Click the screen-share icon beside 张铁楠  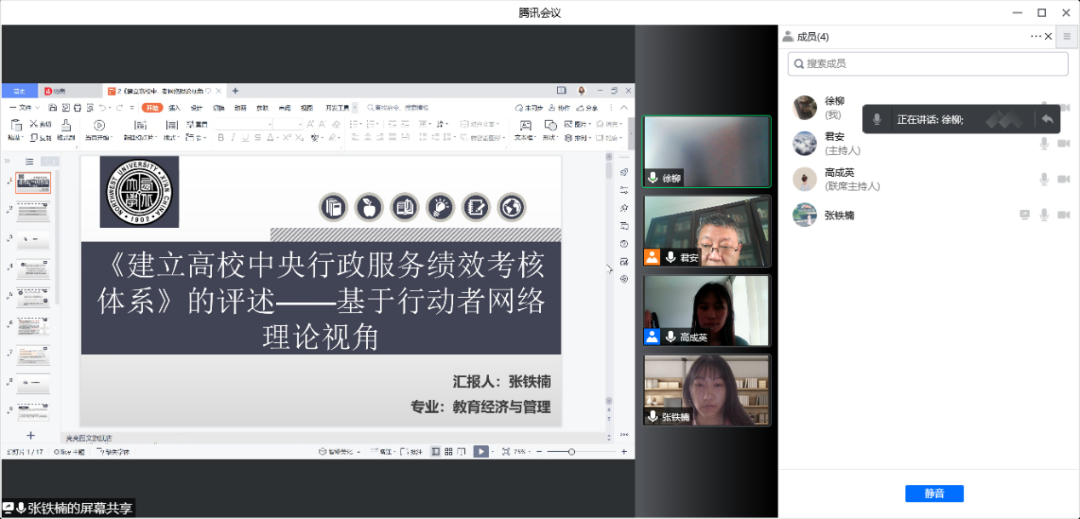pos(1024,215)
